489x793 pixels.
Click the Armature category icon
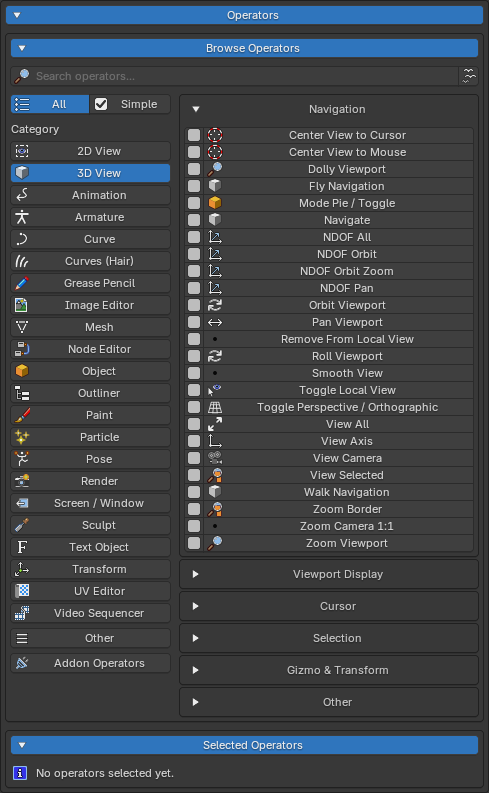(x=22, y=217)
